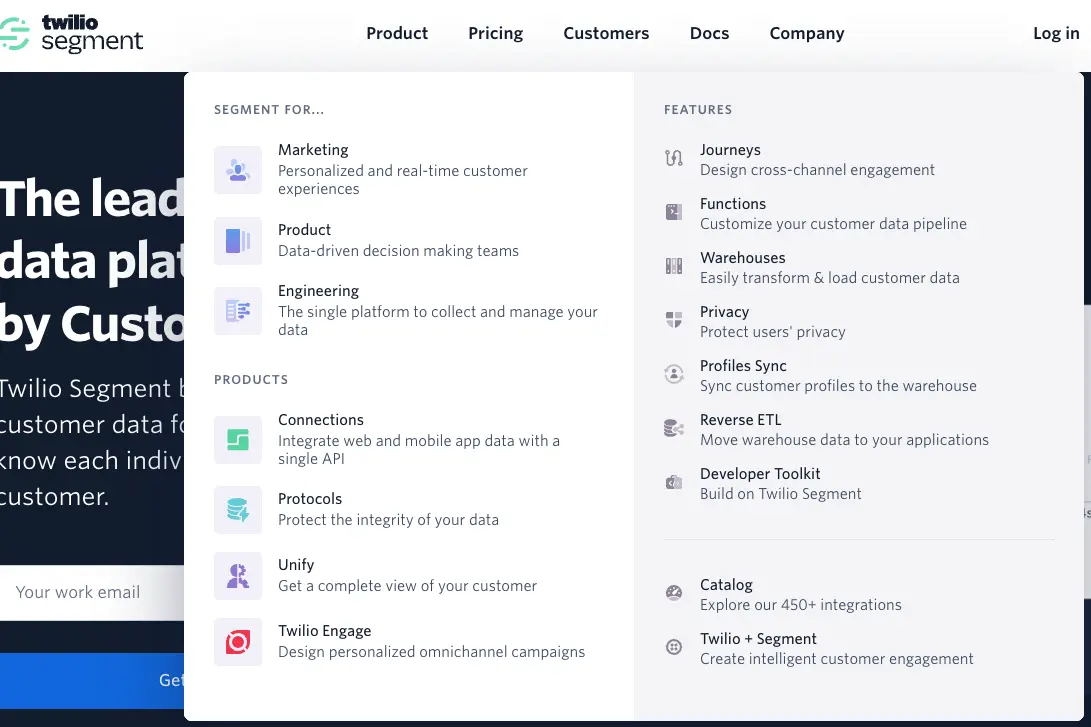Click the Log in link
Screen dimensions: 1091x727
tap(1056, 33)
